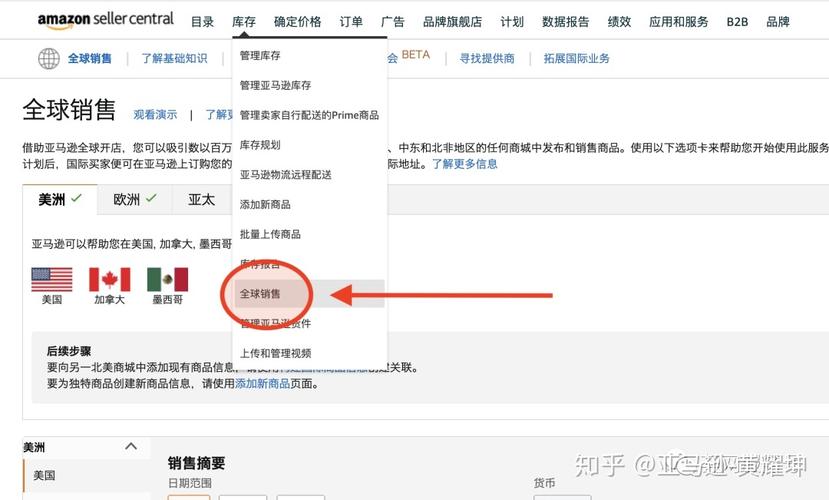Screen dimensions: 829x500
Task: Click the 添加新商品 link in 后续步骤
Action: click(x=262, y=384)
